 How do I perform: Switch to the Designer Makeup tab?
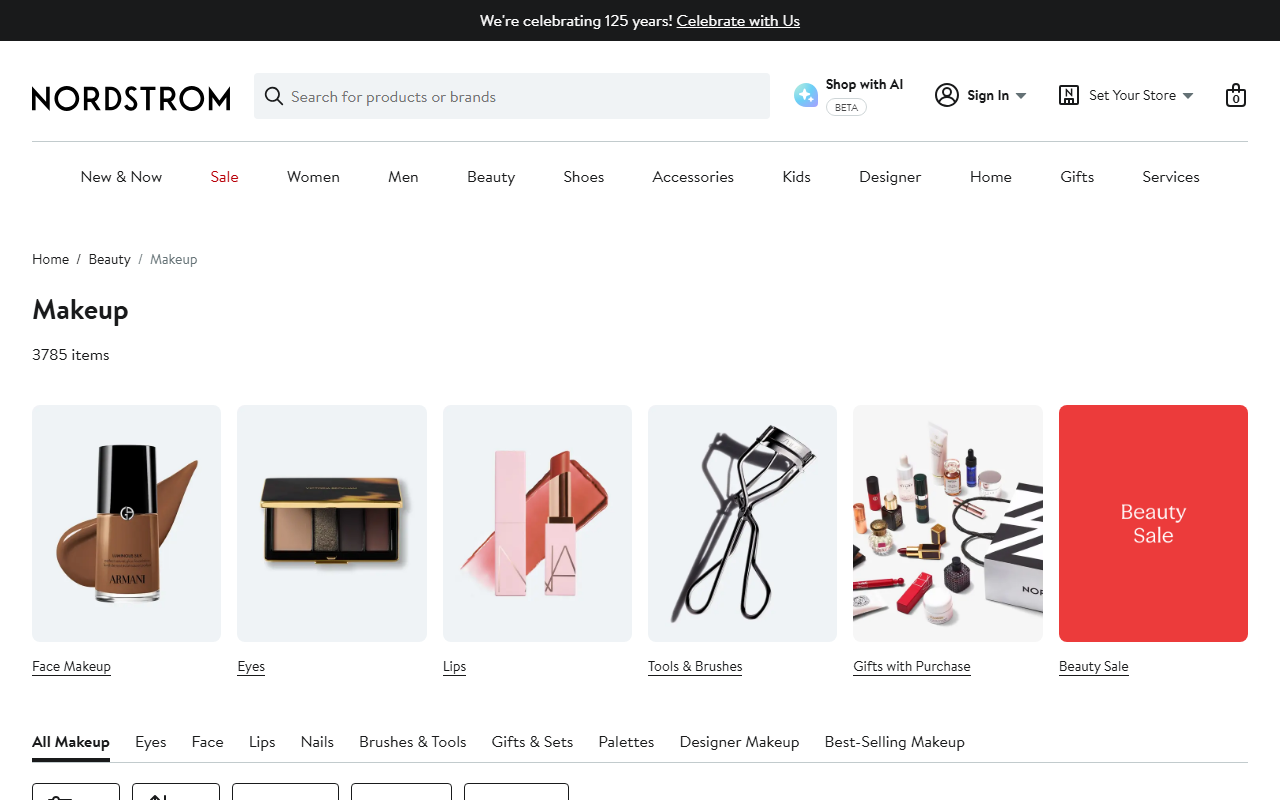(x=739, y=742)
